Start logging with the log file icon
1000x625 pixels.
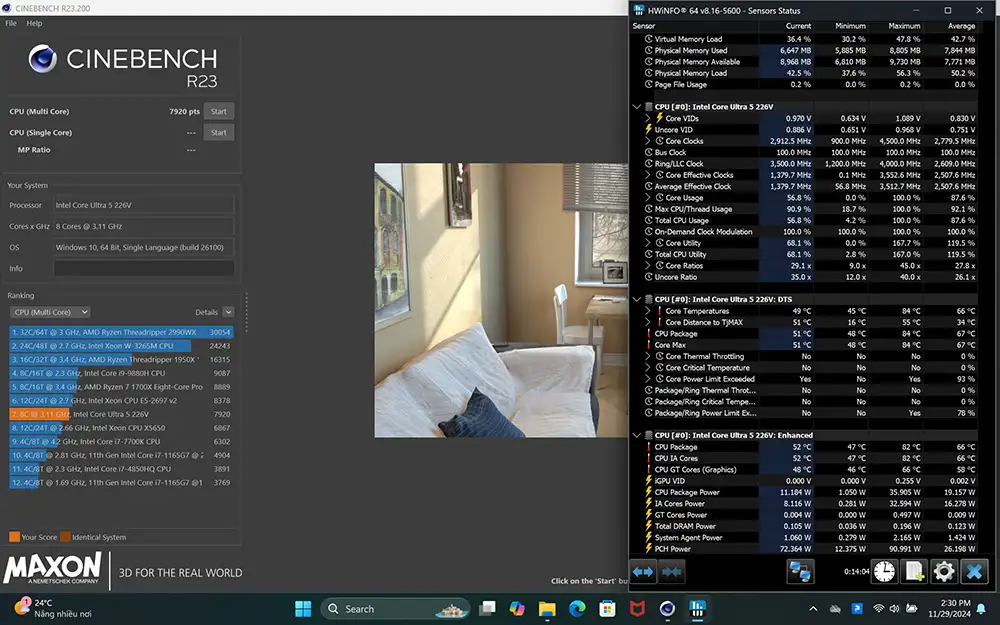pos(914,571)
